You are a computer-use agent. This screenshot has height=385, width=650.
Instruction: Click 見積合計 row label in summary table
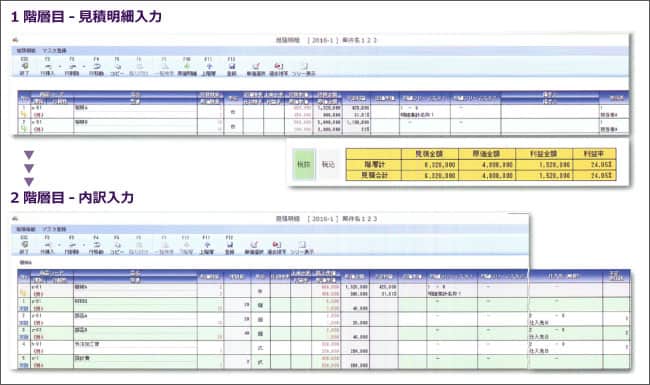point(374,175)
